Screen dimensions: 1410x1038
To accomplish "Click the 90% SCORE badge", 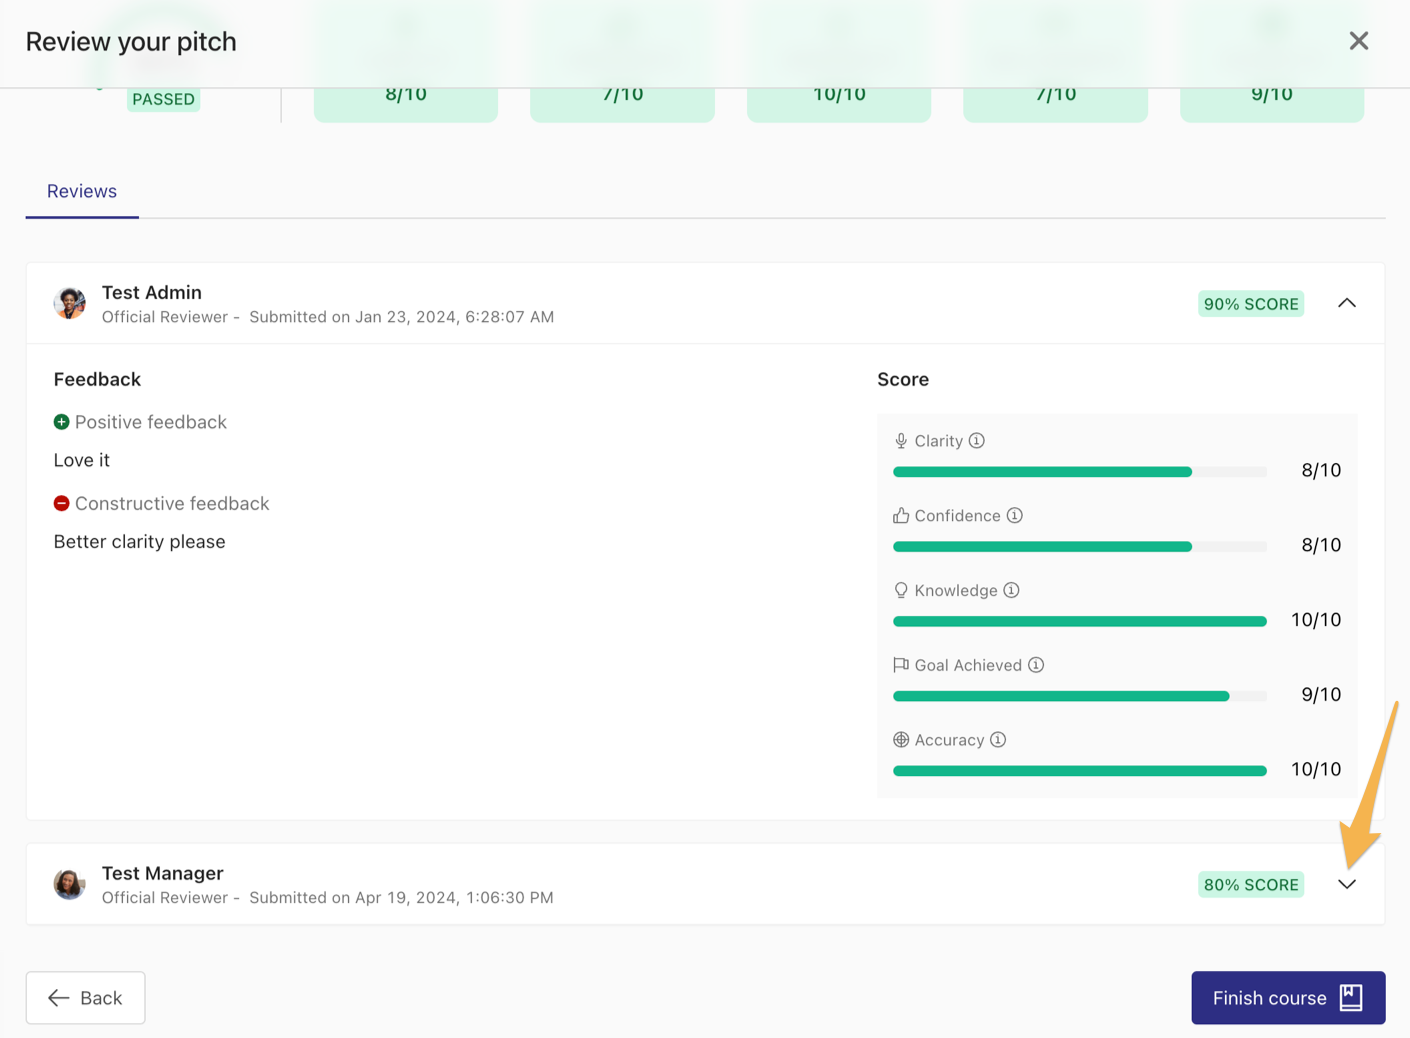I will click(x=1251, y=304).
